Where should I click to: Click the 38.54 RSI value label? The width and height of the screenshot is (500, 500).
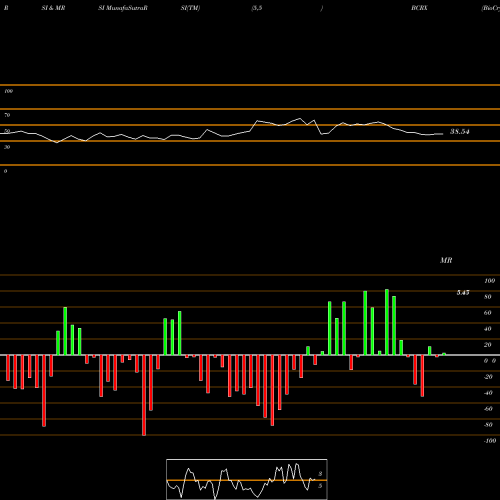pos(460,131)
